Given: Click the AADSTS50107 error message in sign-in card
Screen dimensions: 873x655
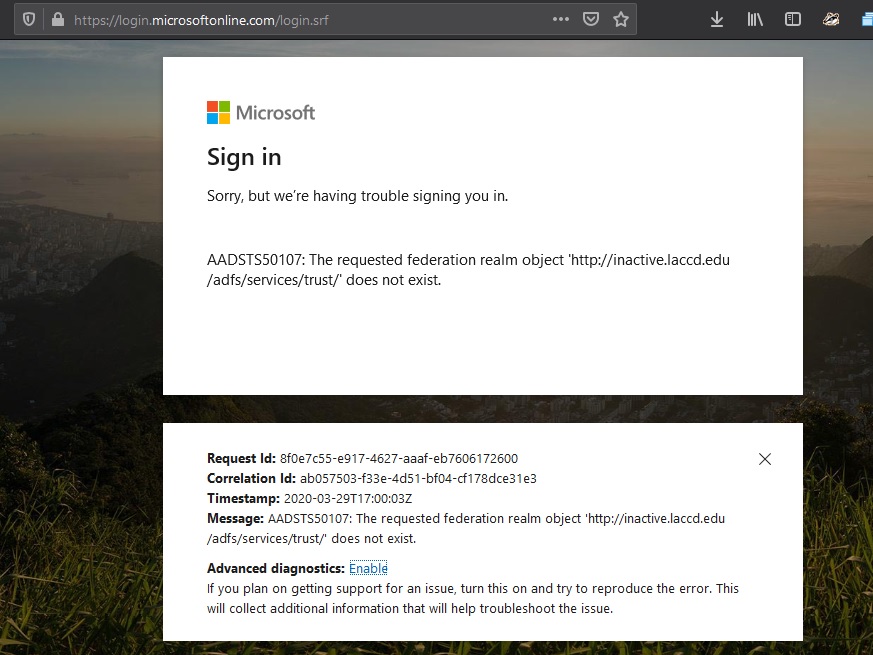Looking at the screenshot, I should [468, 270].
